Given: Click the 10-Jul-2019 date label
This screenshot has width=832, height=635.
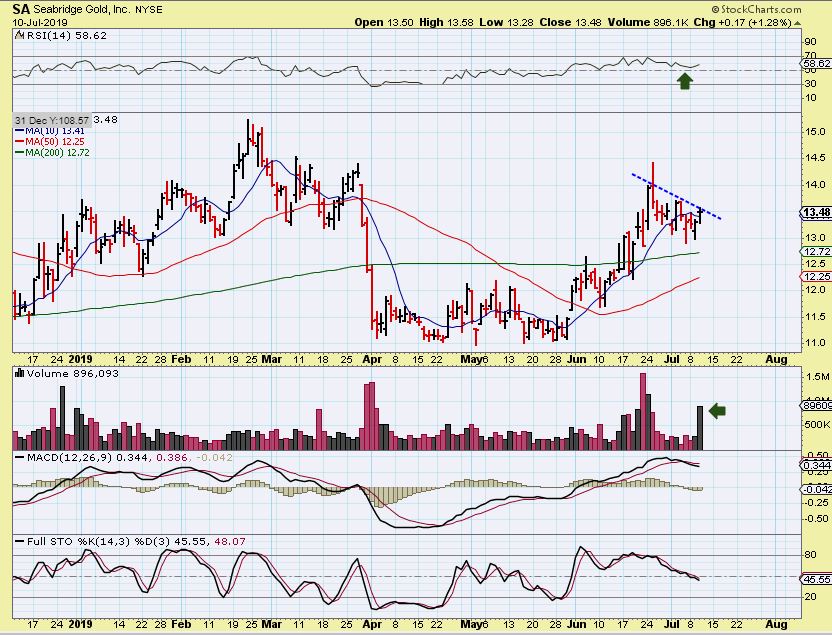Looking at the screenshot, I should 40,22.
